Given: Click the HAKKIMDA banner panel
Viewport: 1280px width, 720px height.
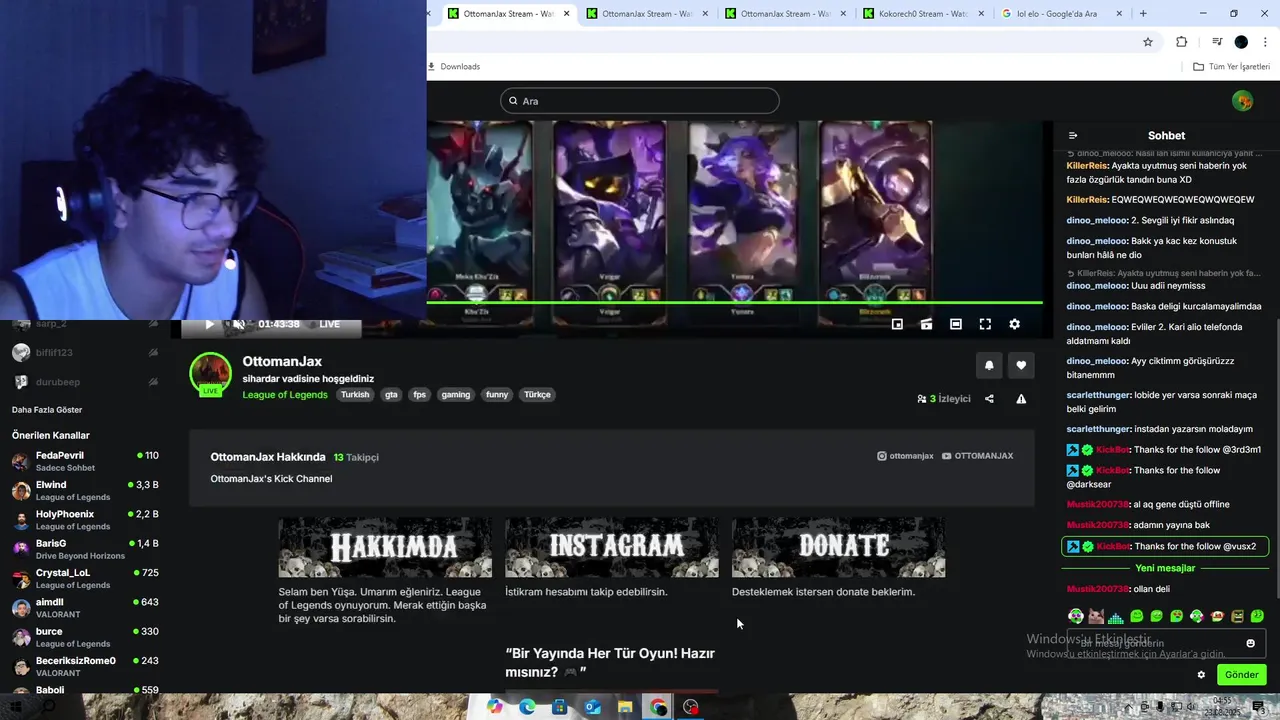Looking at the screenshot, I should pos(385,547).
